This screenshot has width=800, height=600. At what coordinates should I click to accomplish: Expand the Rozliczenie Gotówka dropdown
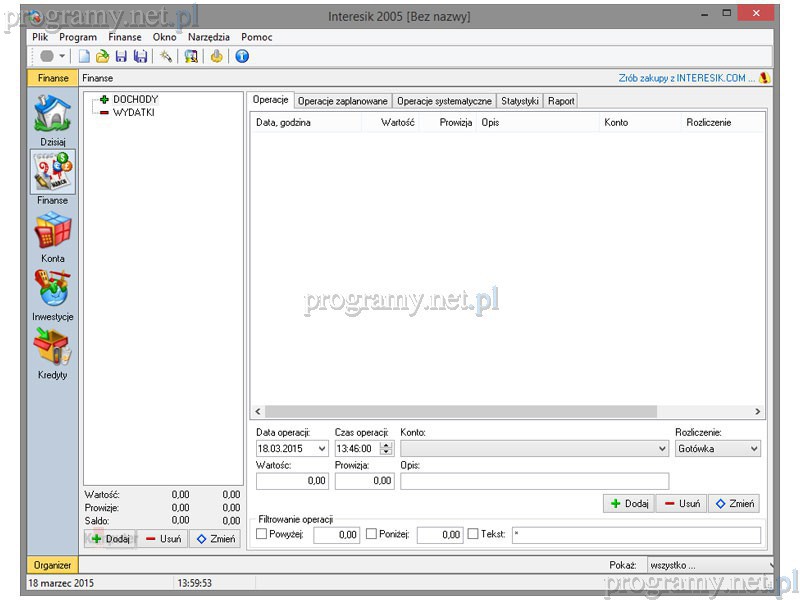pyautogui.click(x=753, y=449)
